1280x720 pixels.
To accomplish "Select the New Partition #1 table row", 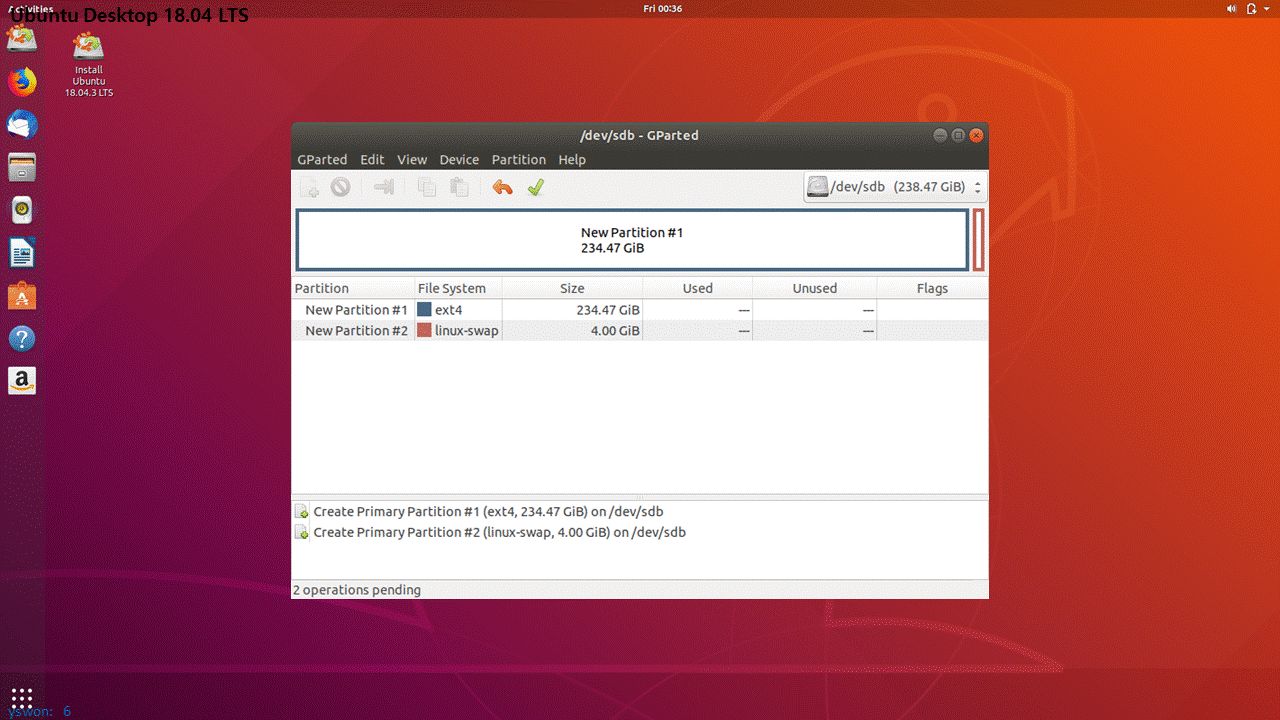I will 640,310.
